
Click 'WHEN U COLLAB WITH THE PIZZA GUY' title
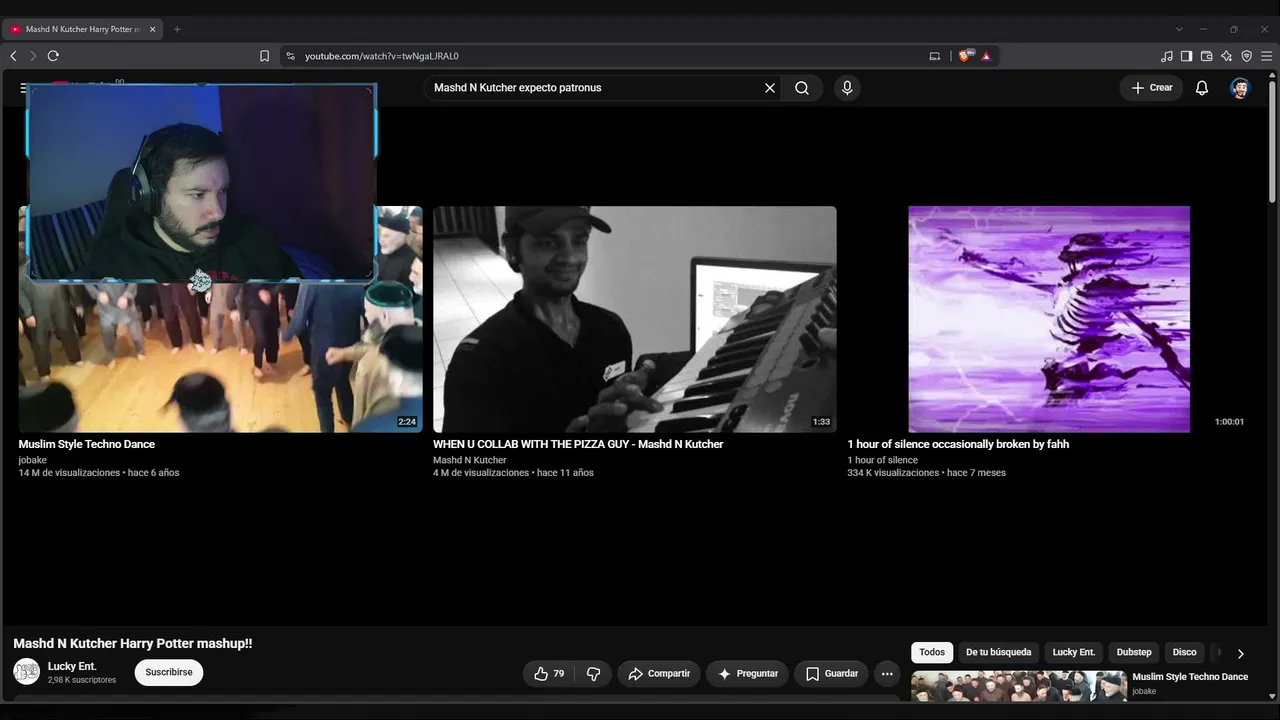pyautogui.click(x=578, y=444)
